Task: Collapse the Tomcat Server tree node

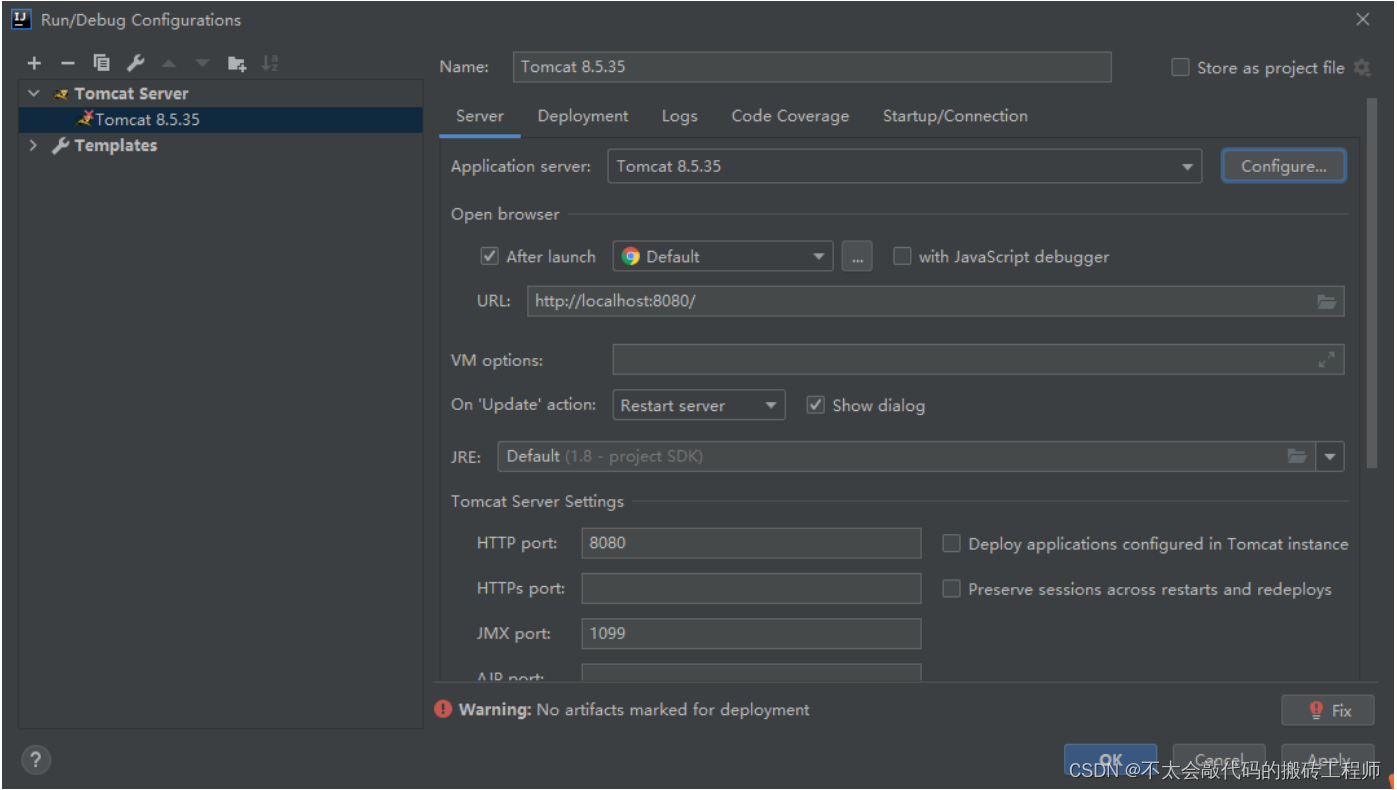Action: pyautogui.click(x=34, y=93)
